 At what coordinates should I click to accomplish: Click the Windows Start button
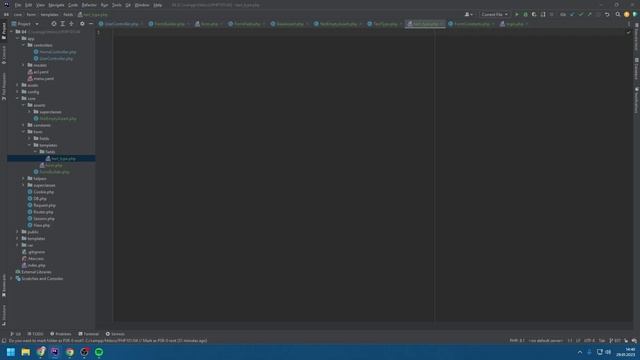[11, 352]
